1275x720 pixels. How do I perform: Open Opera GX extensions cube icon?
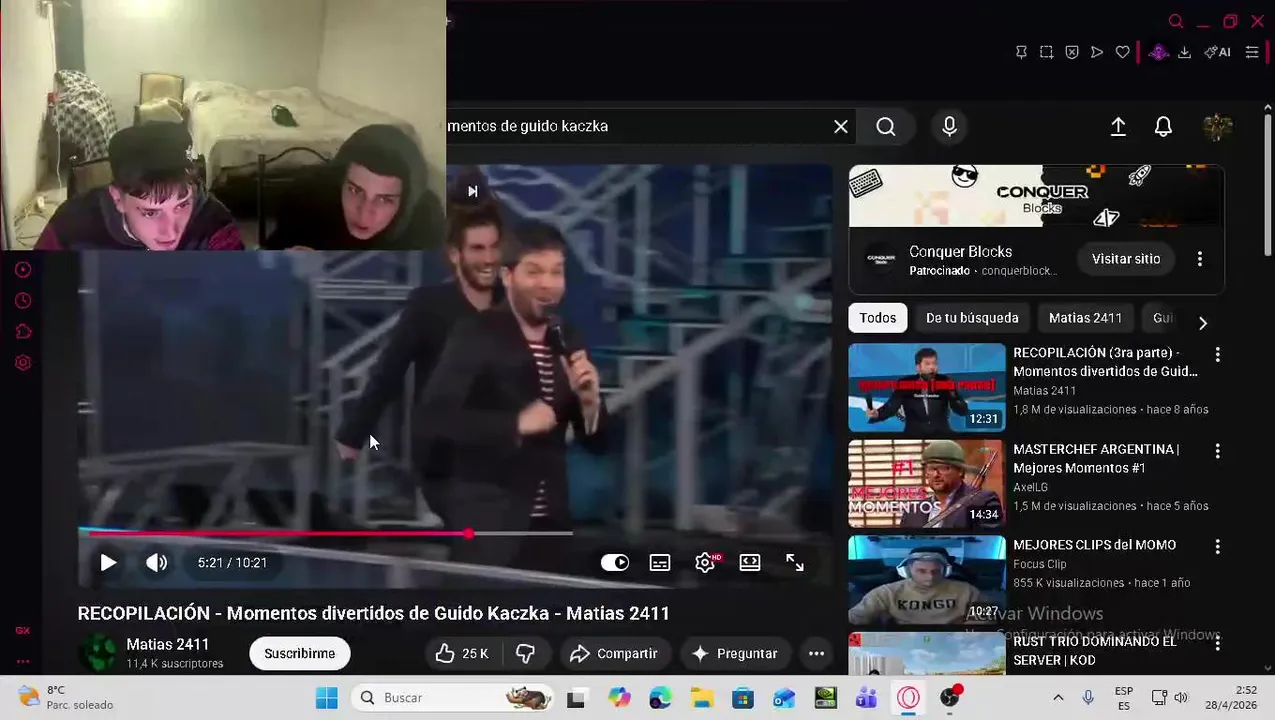(23, 332)
